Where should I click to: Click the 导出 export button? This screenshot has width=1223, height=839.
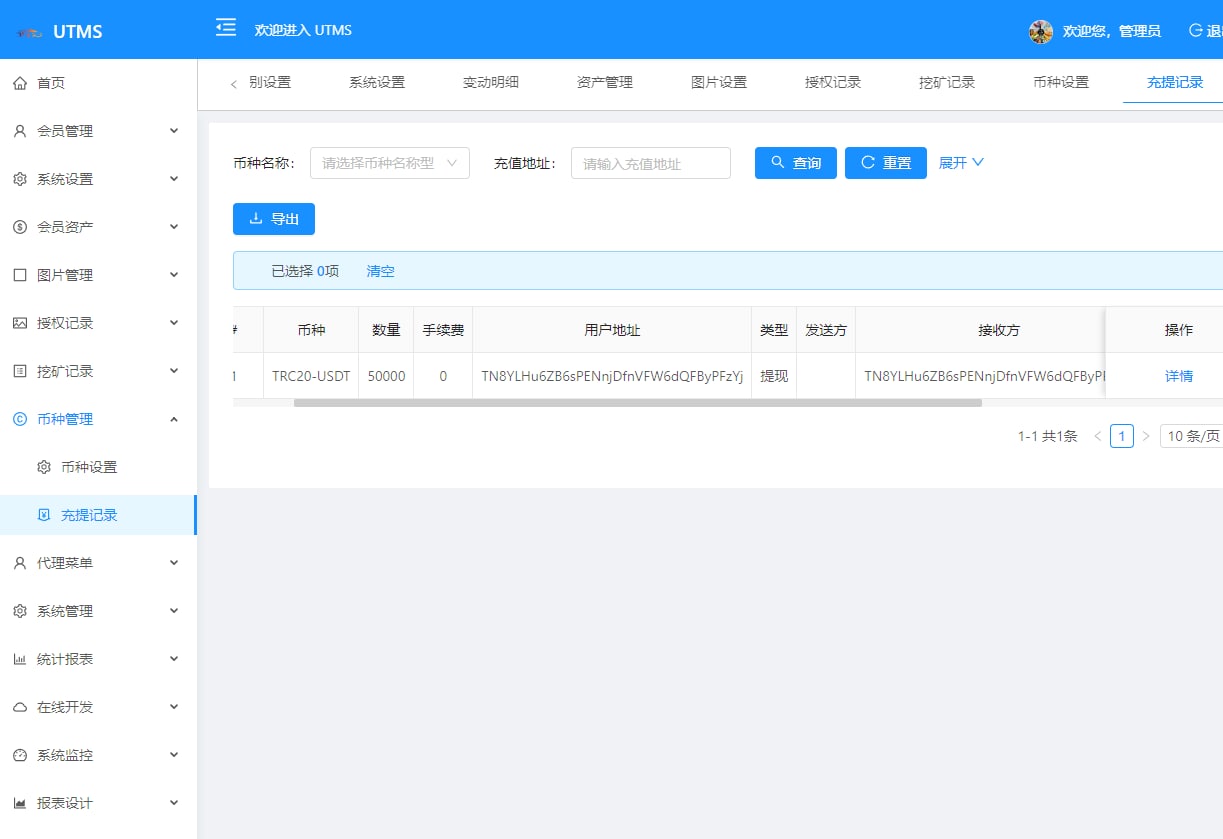point(274,219)
